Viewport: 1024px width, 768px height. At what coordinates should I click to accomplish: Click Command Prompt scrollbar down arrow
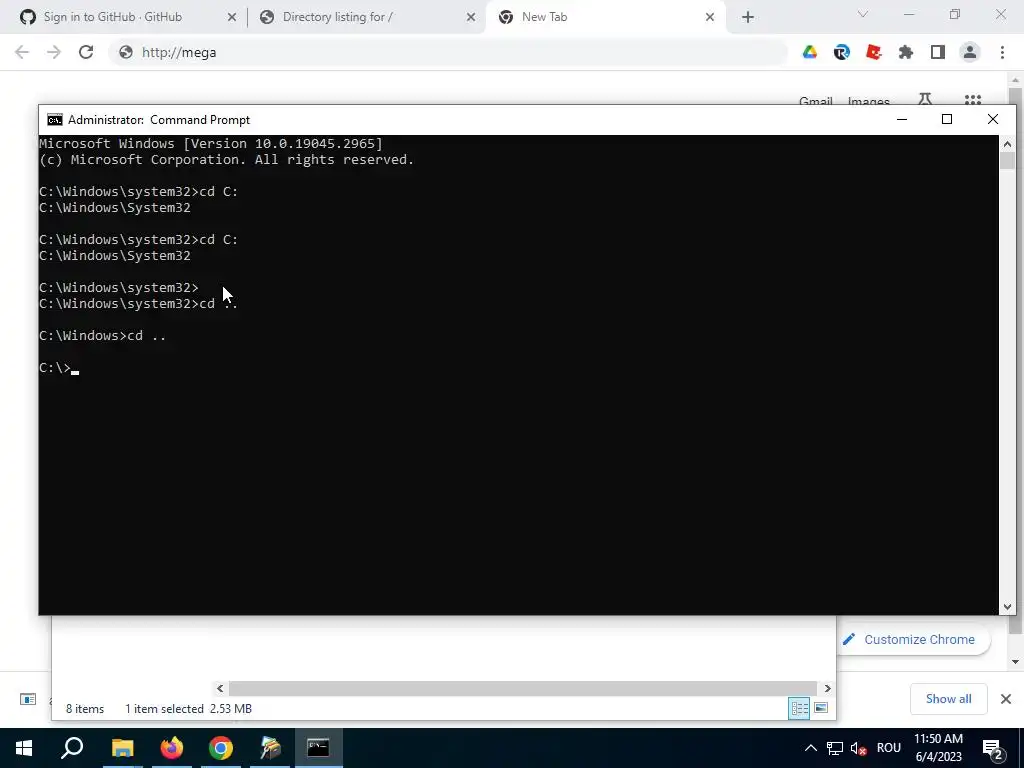[1007, 607]
